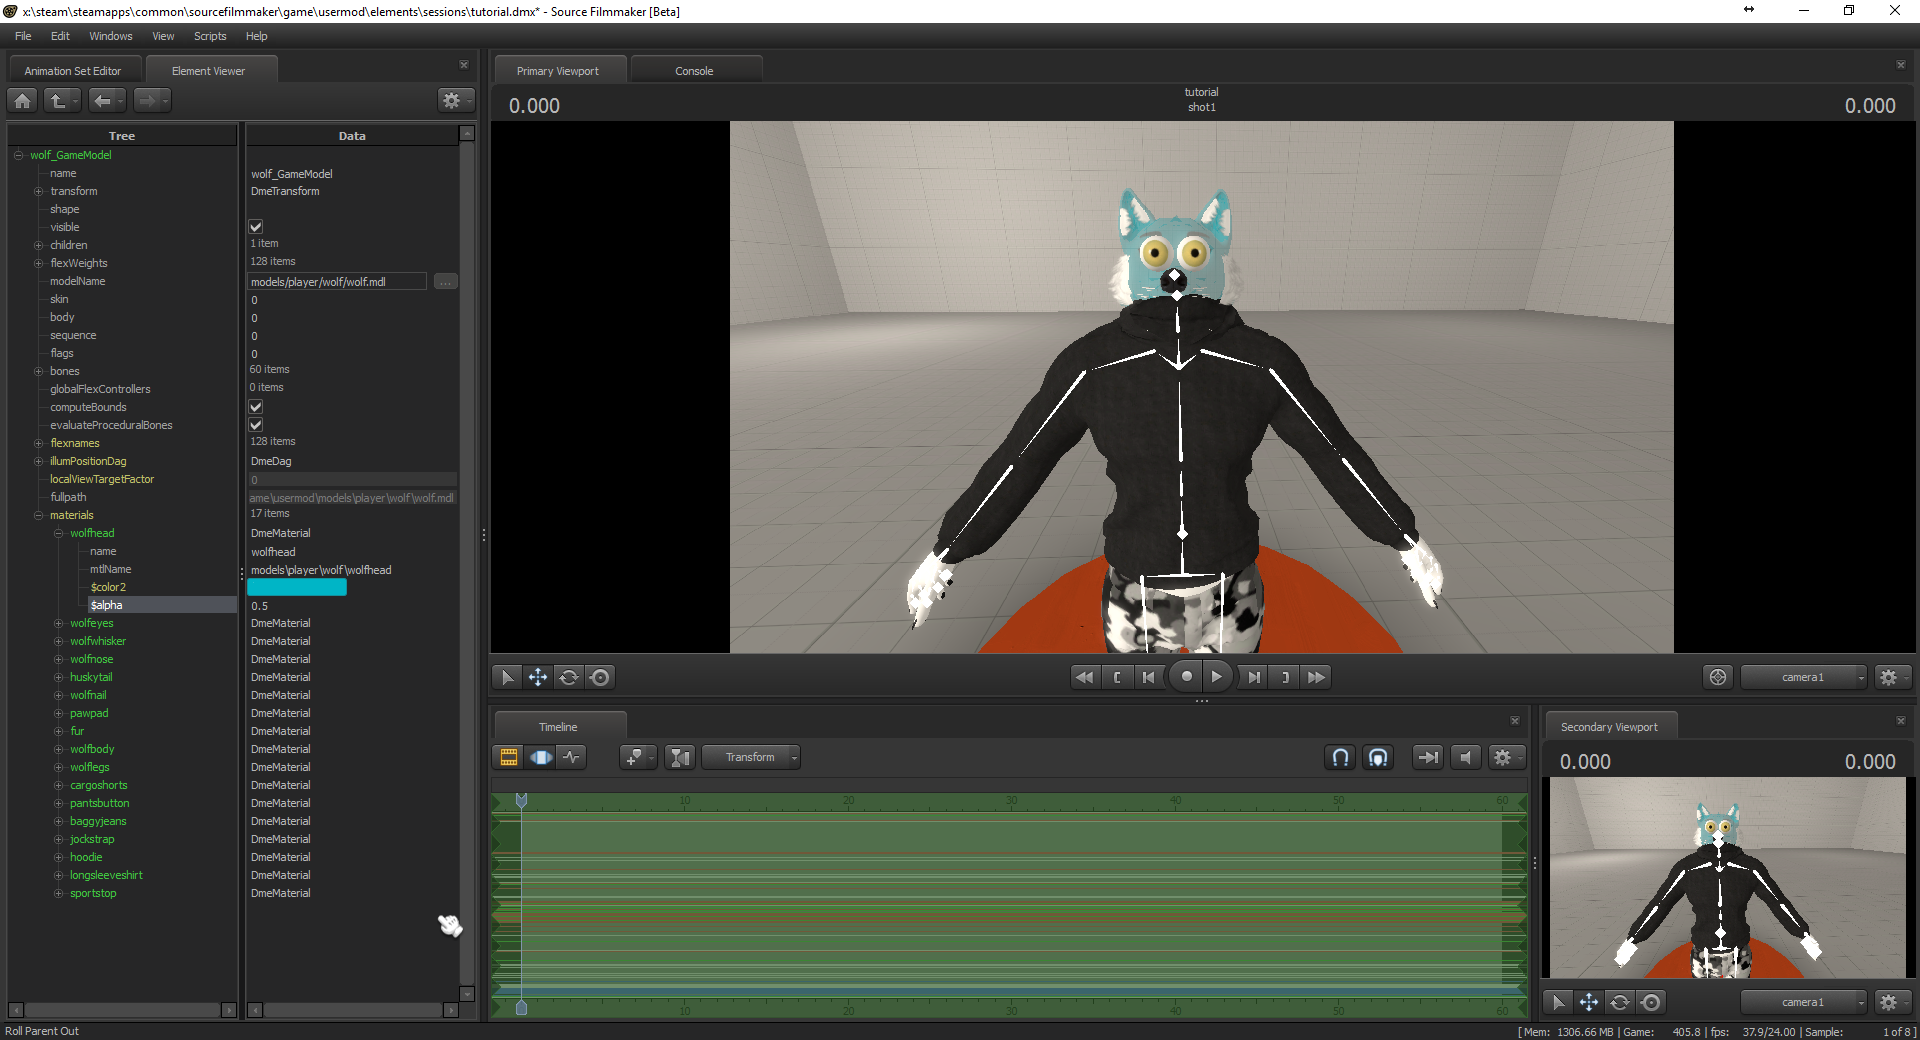Click the record button
This screenshot has width=1920, height=1040.
1186,677
